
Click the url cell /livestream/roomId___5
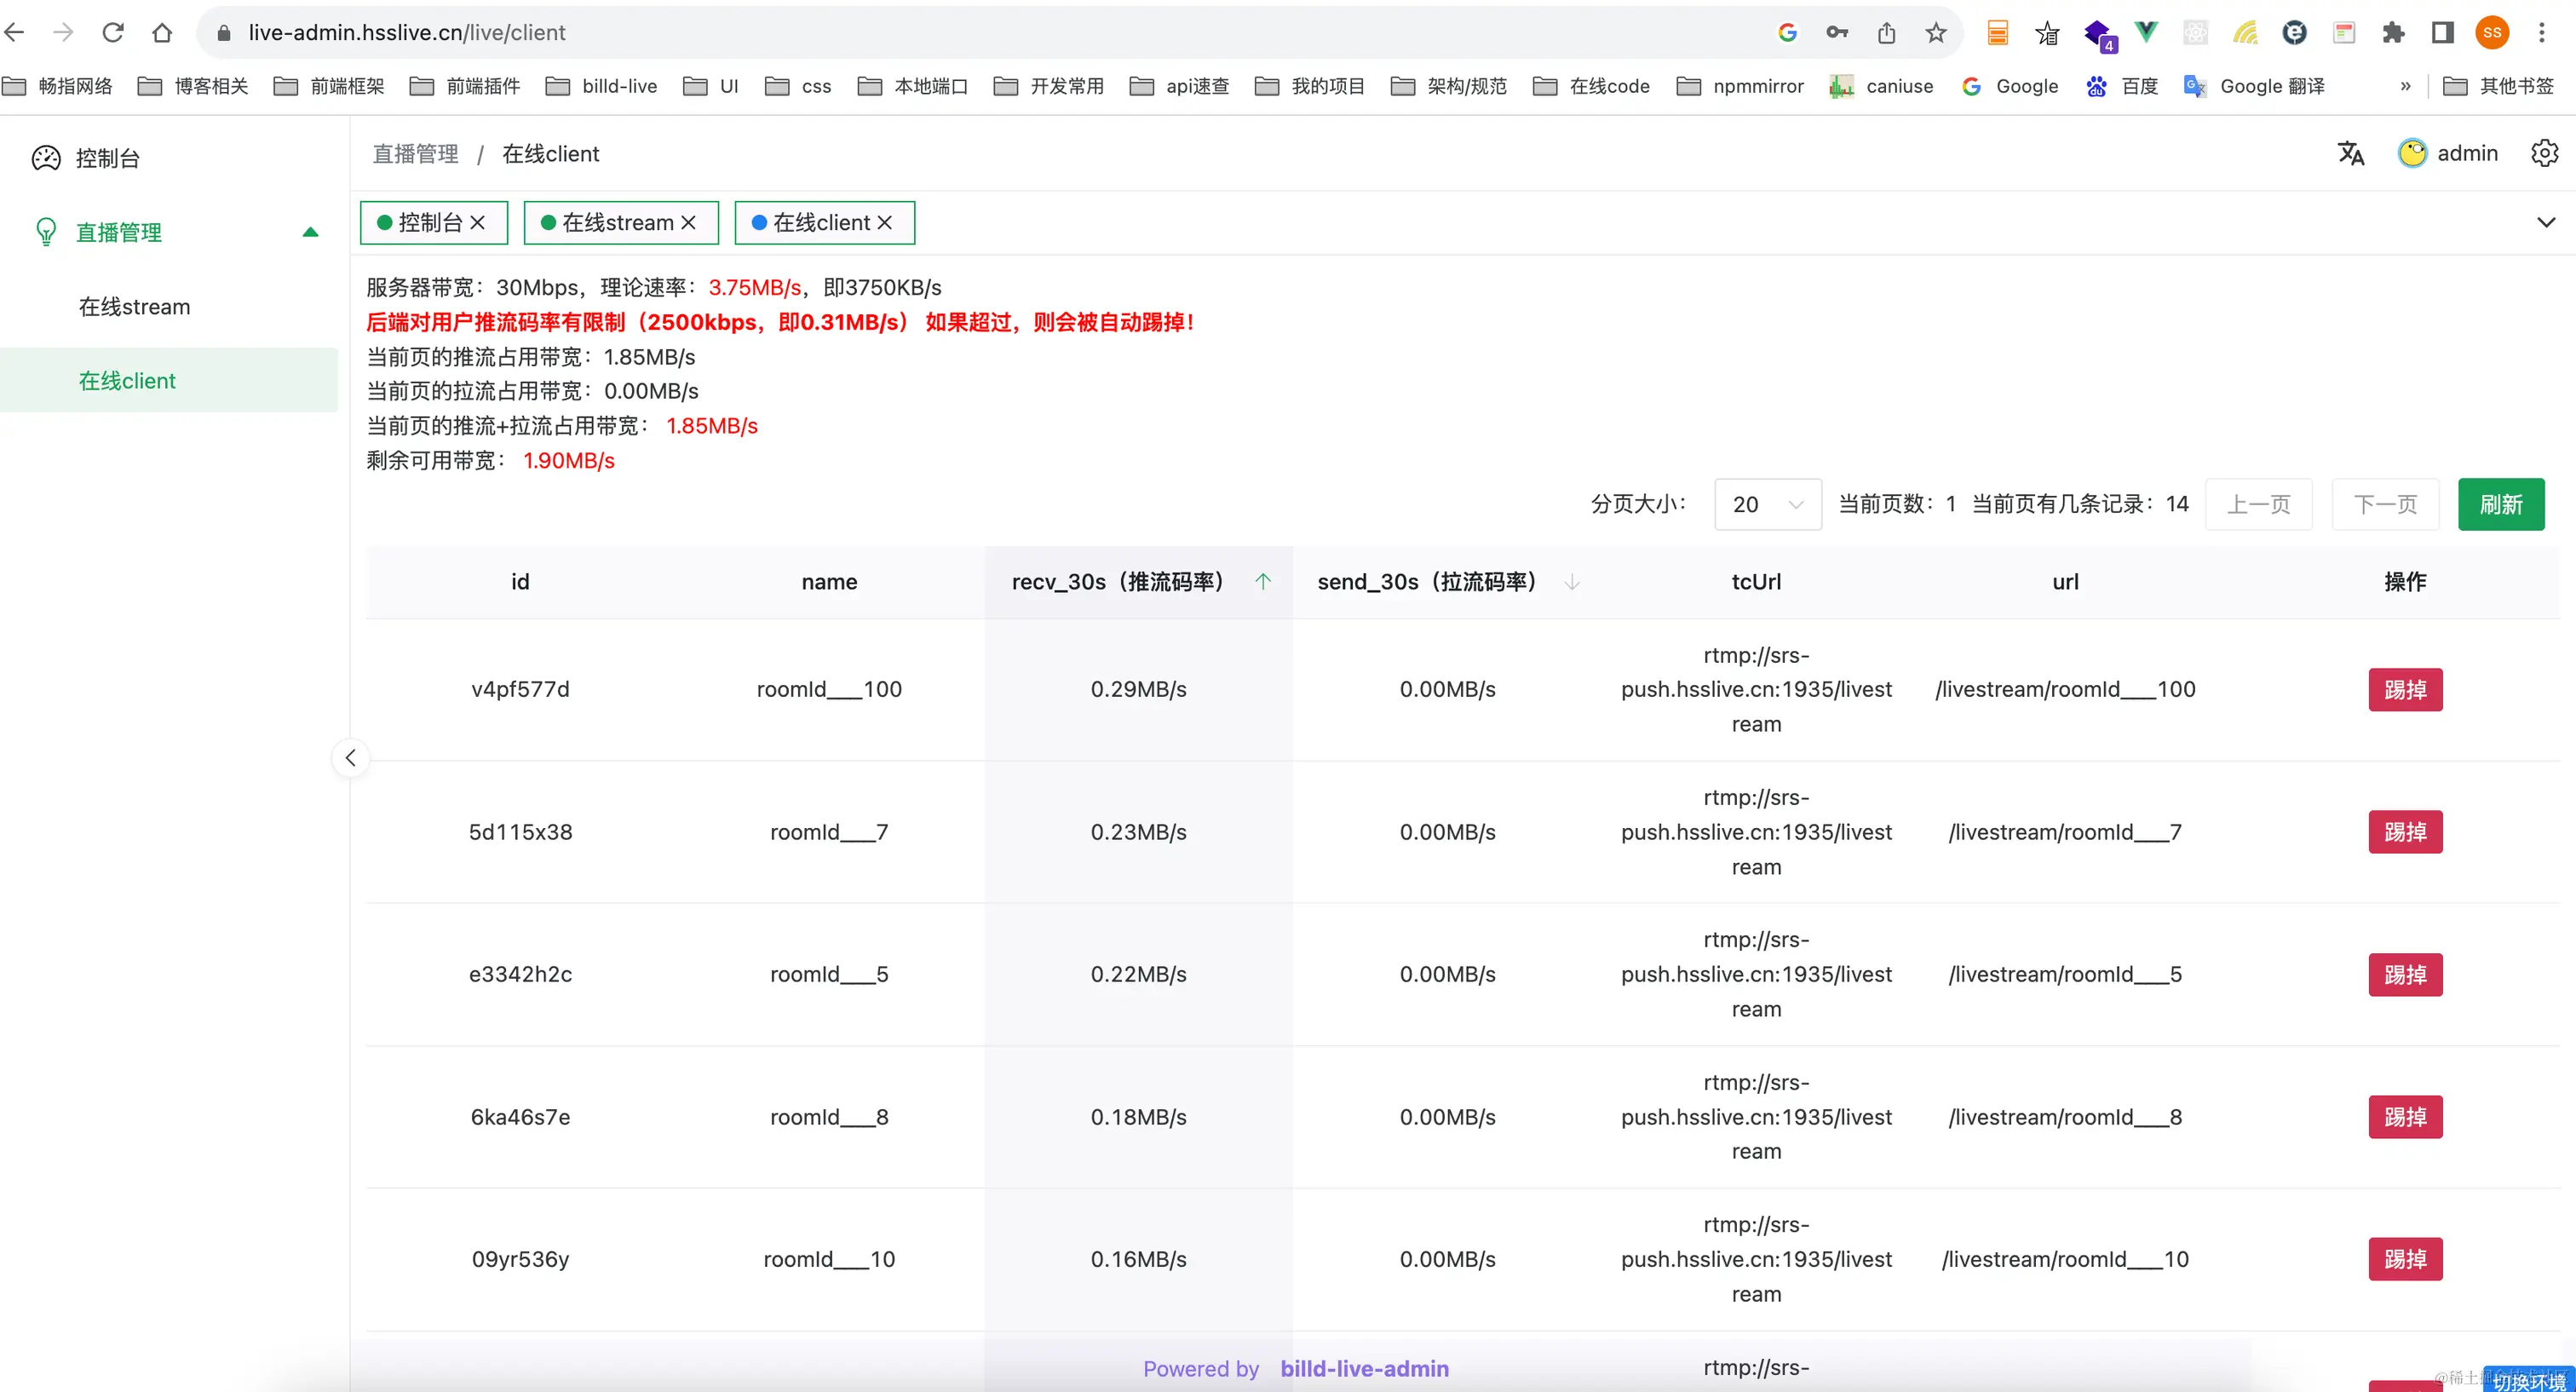click(2065, 974)
